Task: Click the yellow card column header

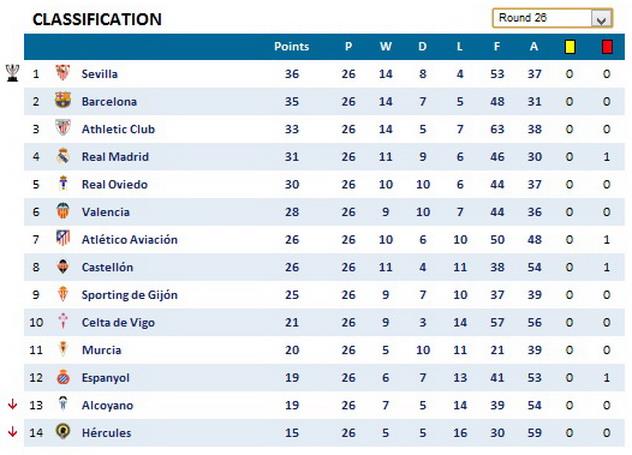Action: click(570, 46)
